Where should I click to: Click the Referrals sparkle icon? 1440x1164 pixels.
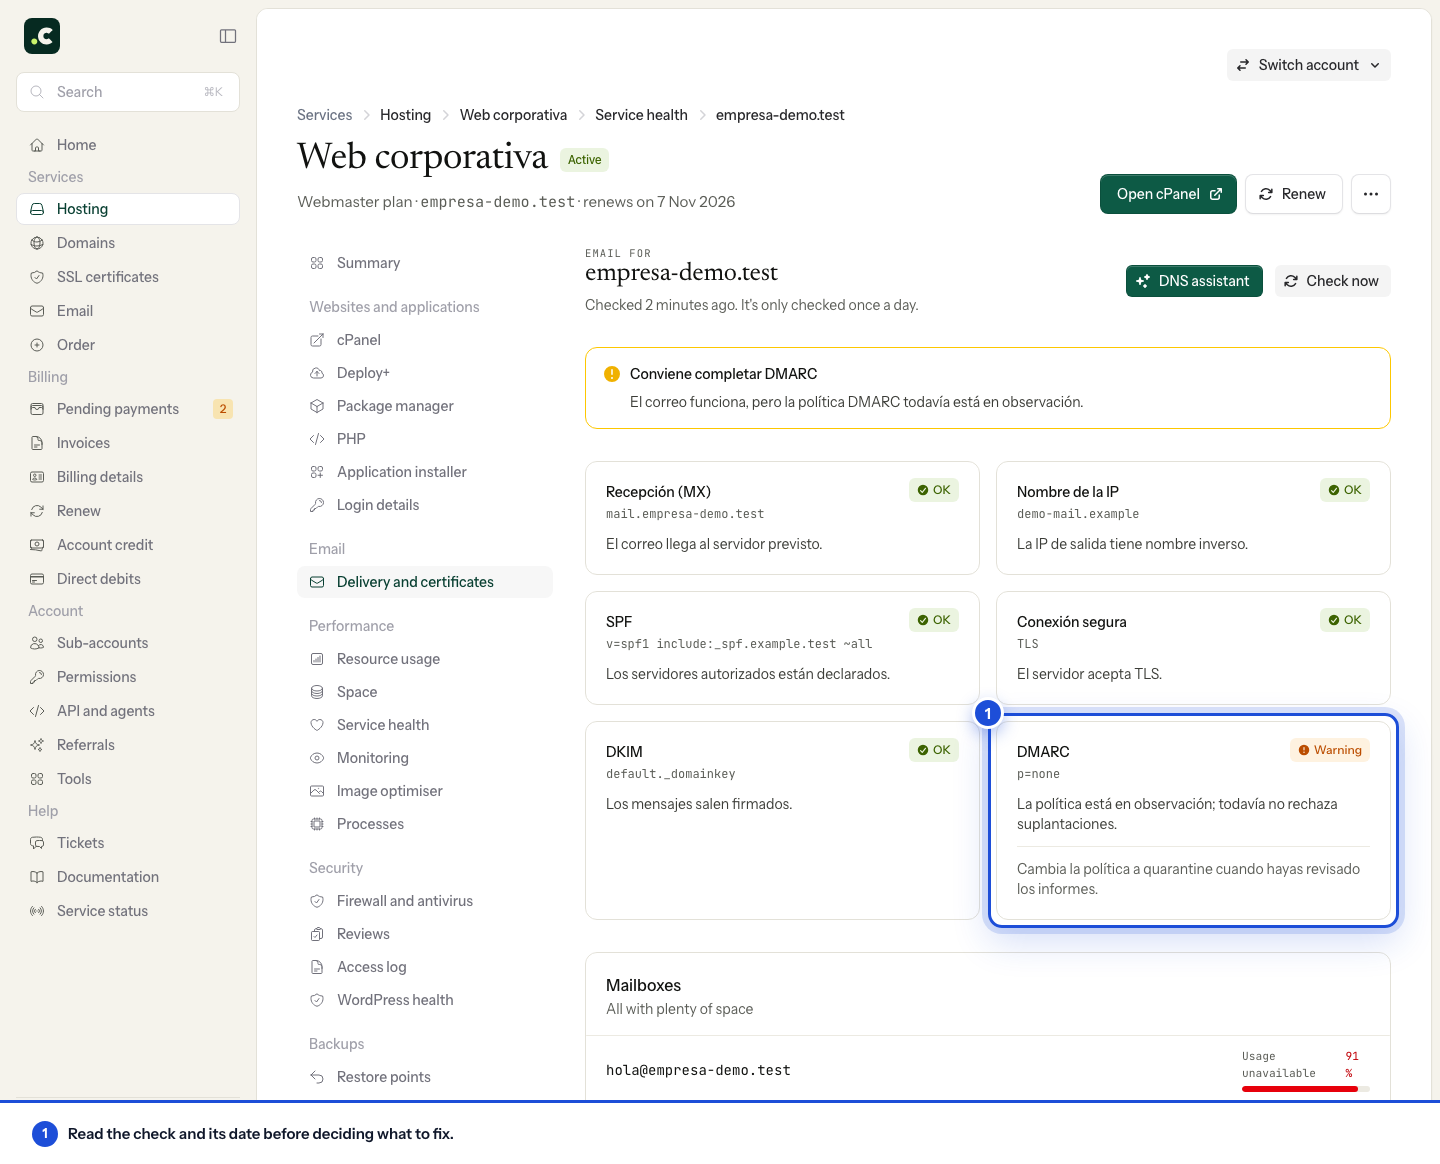(37, 745)
